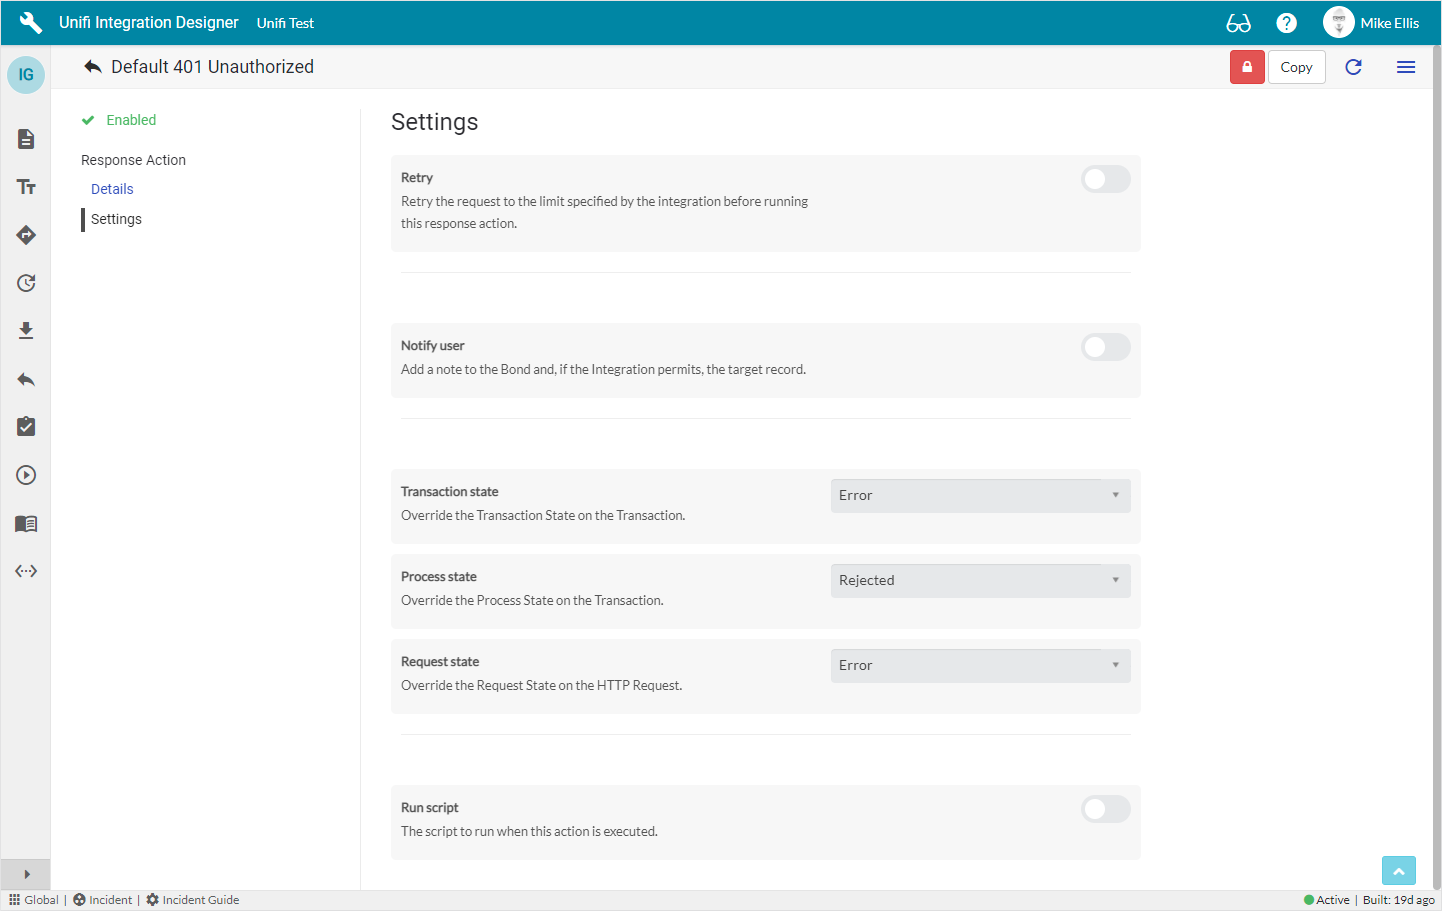
Task: Open the messages sidebar icon
Action: point(26,235)
